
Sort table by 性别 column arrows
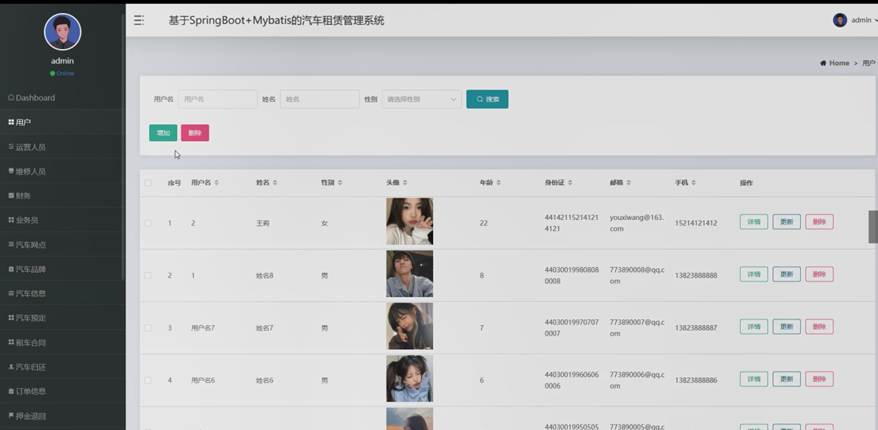coord(340,183)
